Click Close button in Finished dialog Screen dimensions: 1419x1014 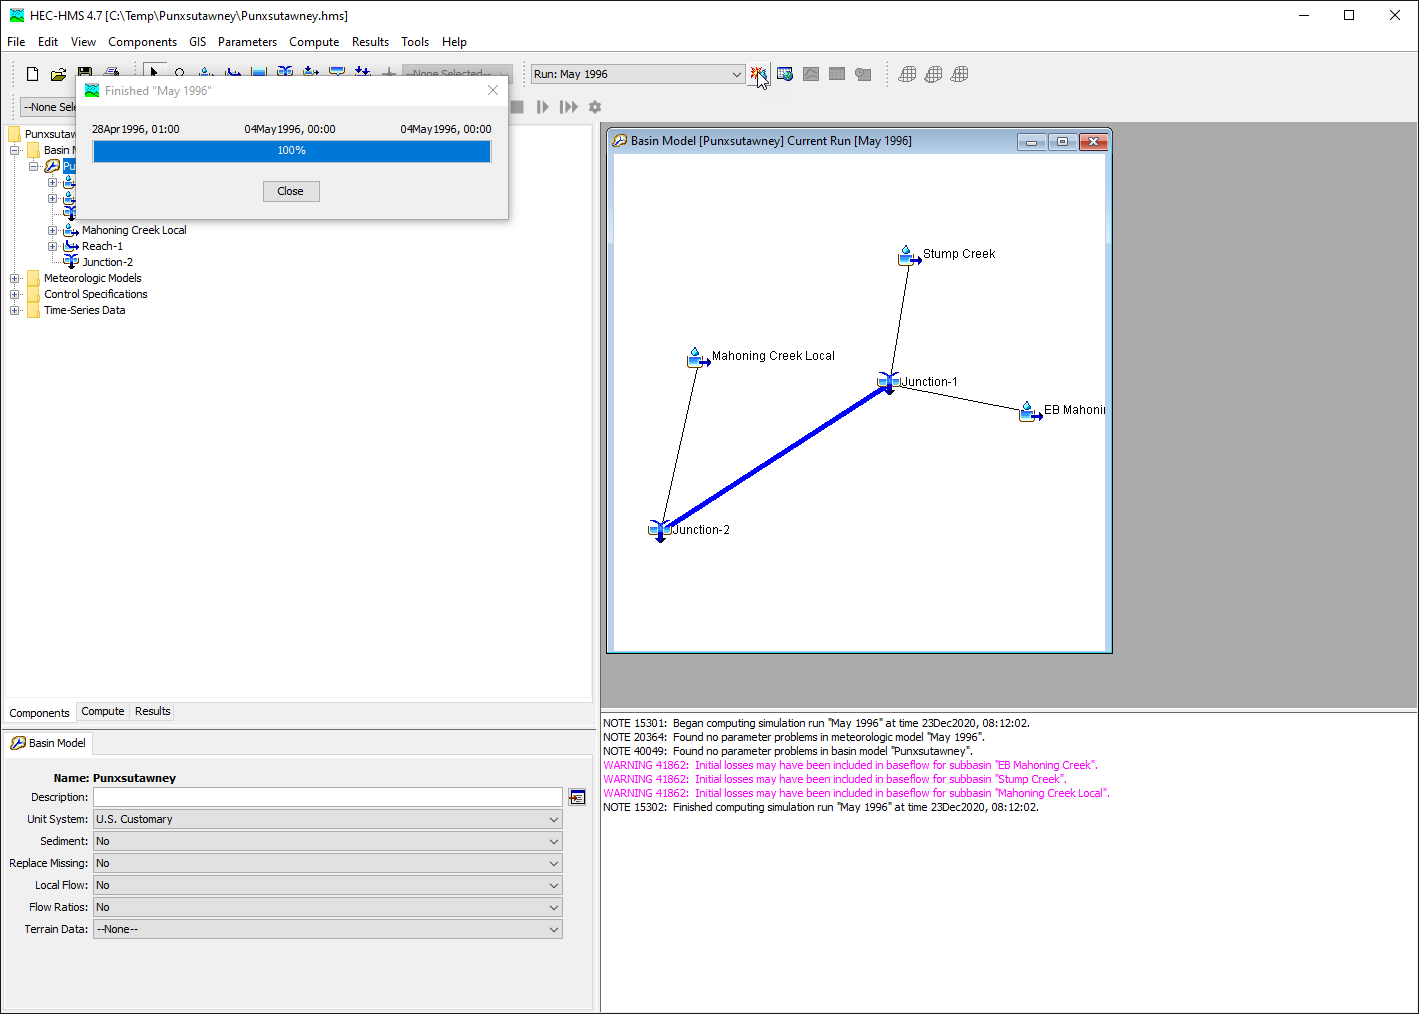pos(291,191)
